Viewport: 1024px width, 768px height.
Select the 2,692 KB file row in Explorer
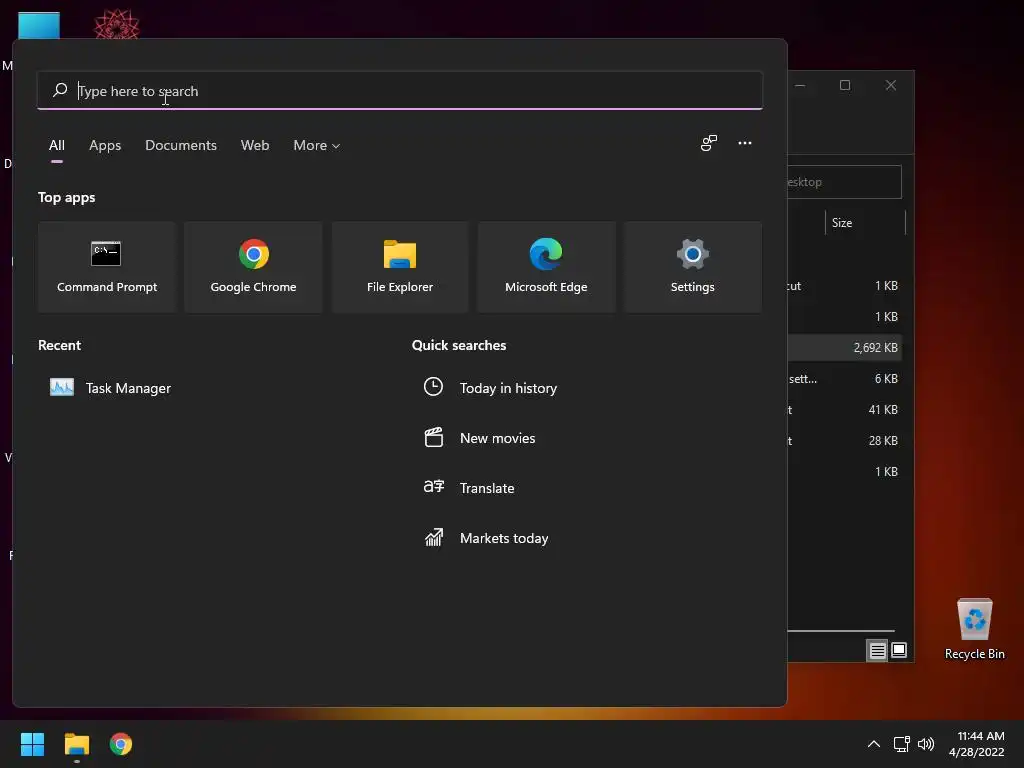[x=846, y=347]
